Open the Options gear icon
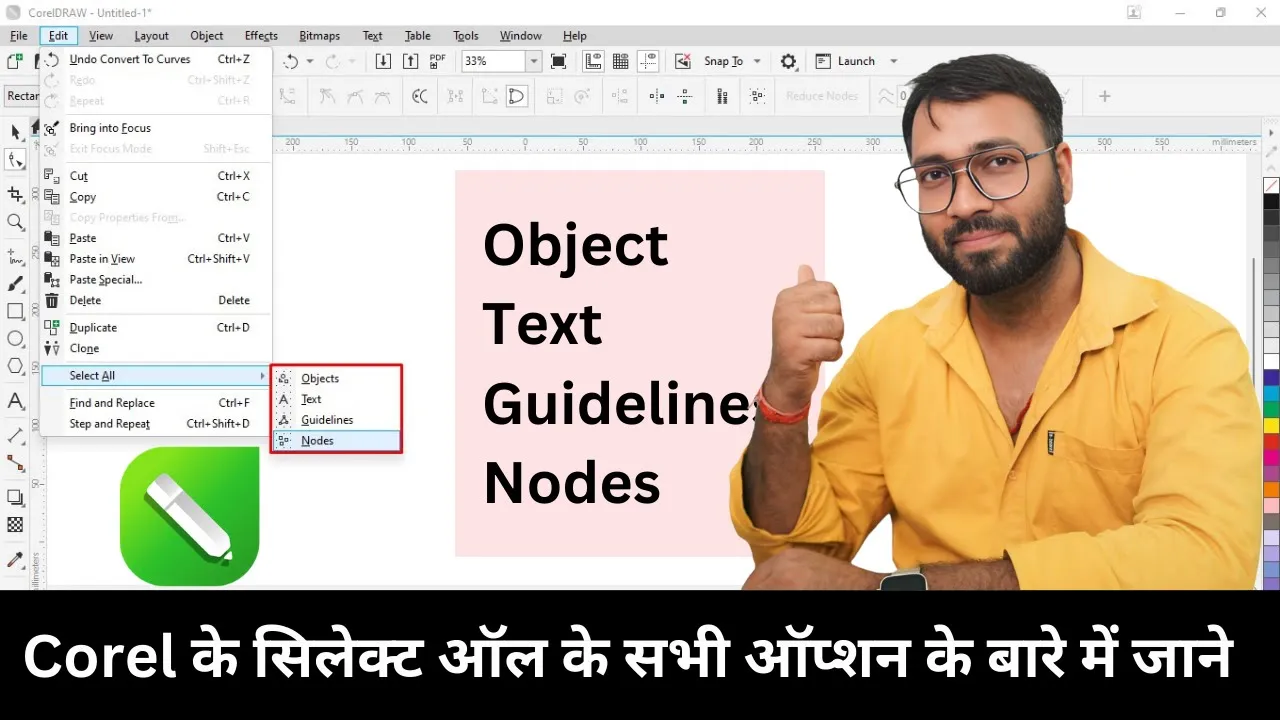This screenshot has width=1280, height=720. pyautogui.click(x=788, y=61)
